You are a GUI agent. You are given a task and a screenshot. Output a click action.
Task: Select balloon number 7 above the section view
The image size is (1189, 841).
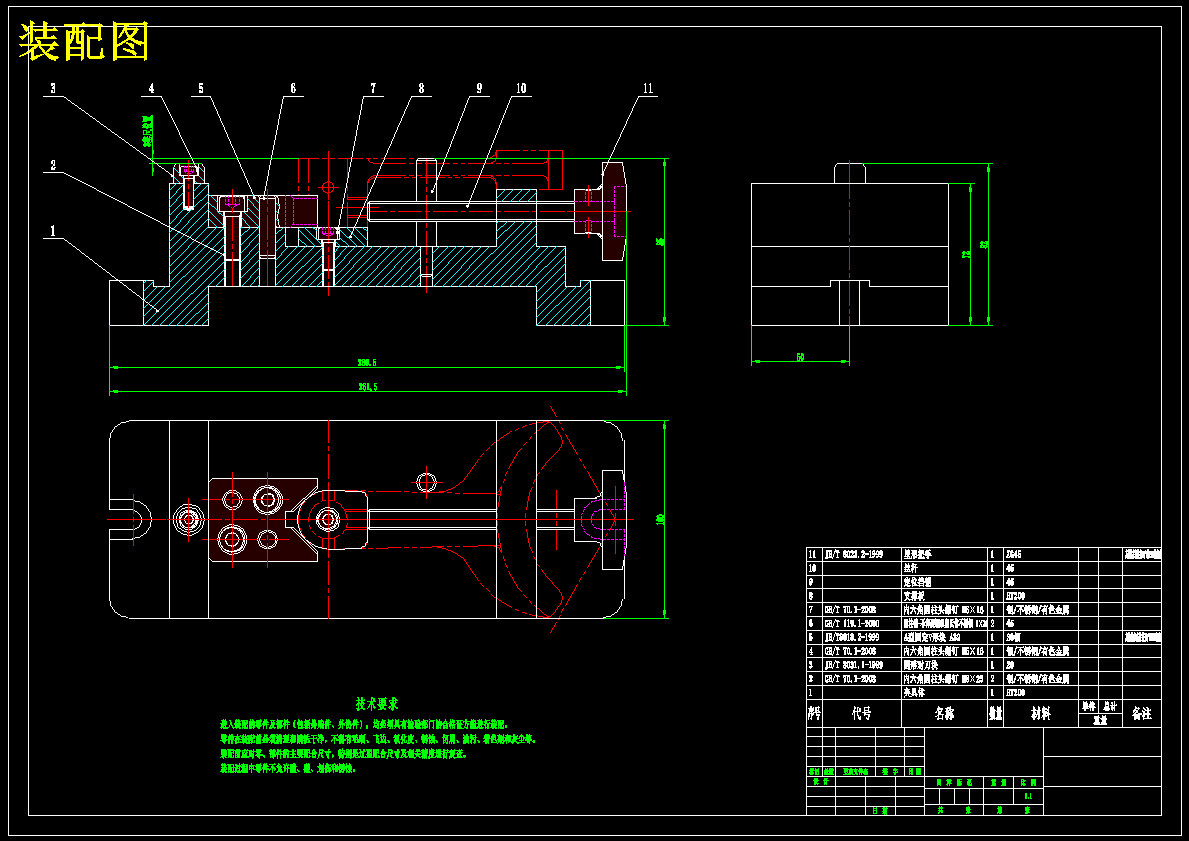[373, 88]
